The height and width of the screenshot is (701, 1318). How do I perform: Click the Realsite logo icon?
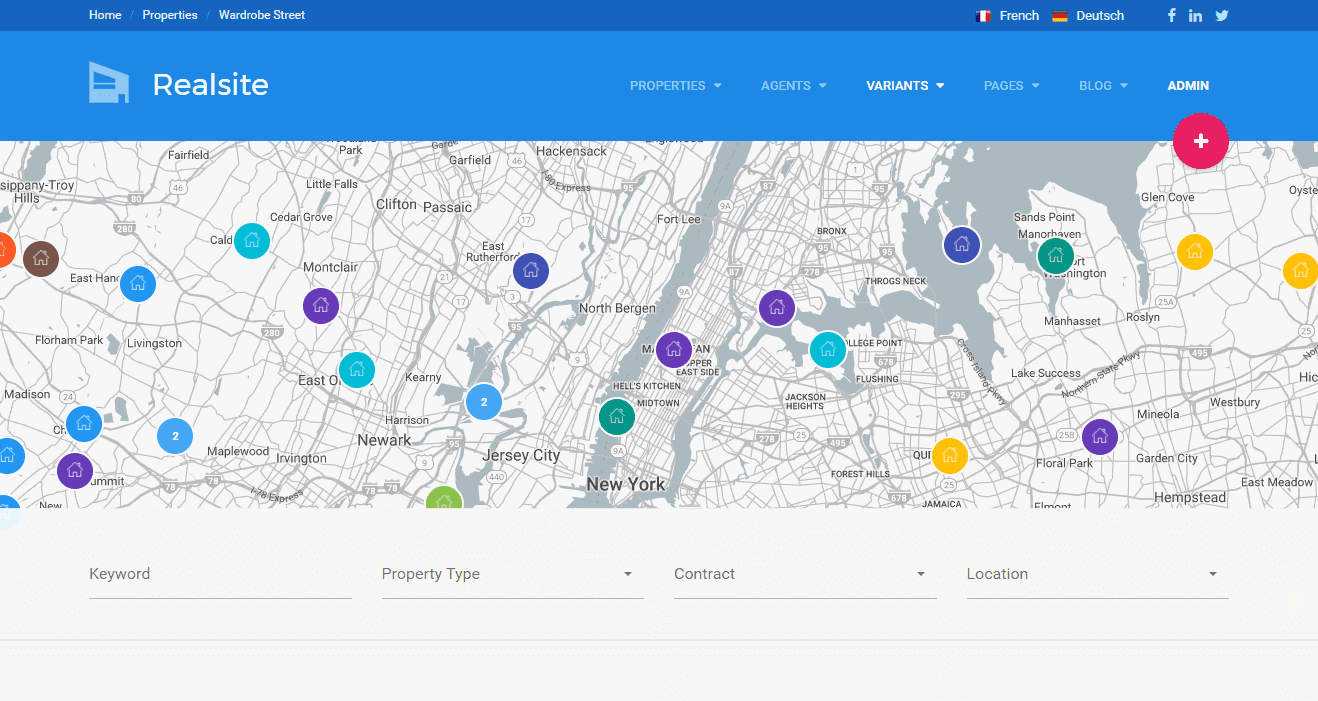[109, 83]
